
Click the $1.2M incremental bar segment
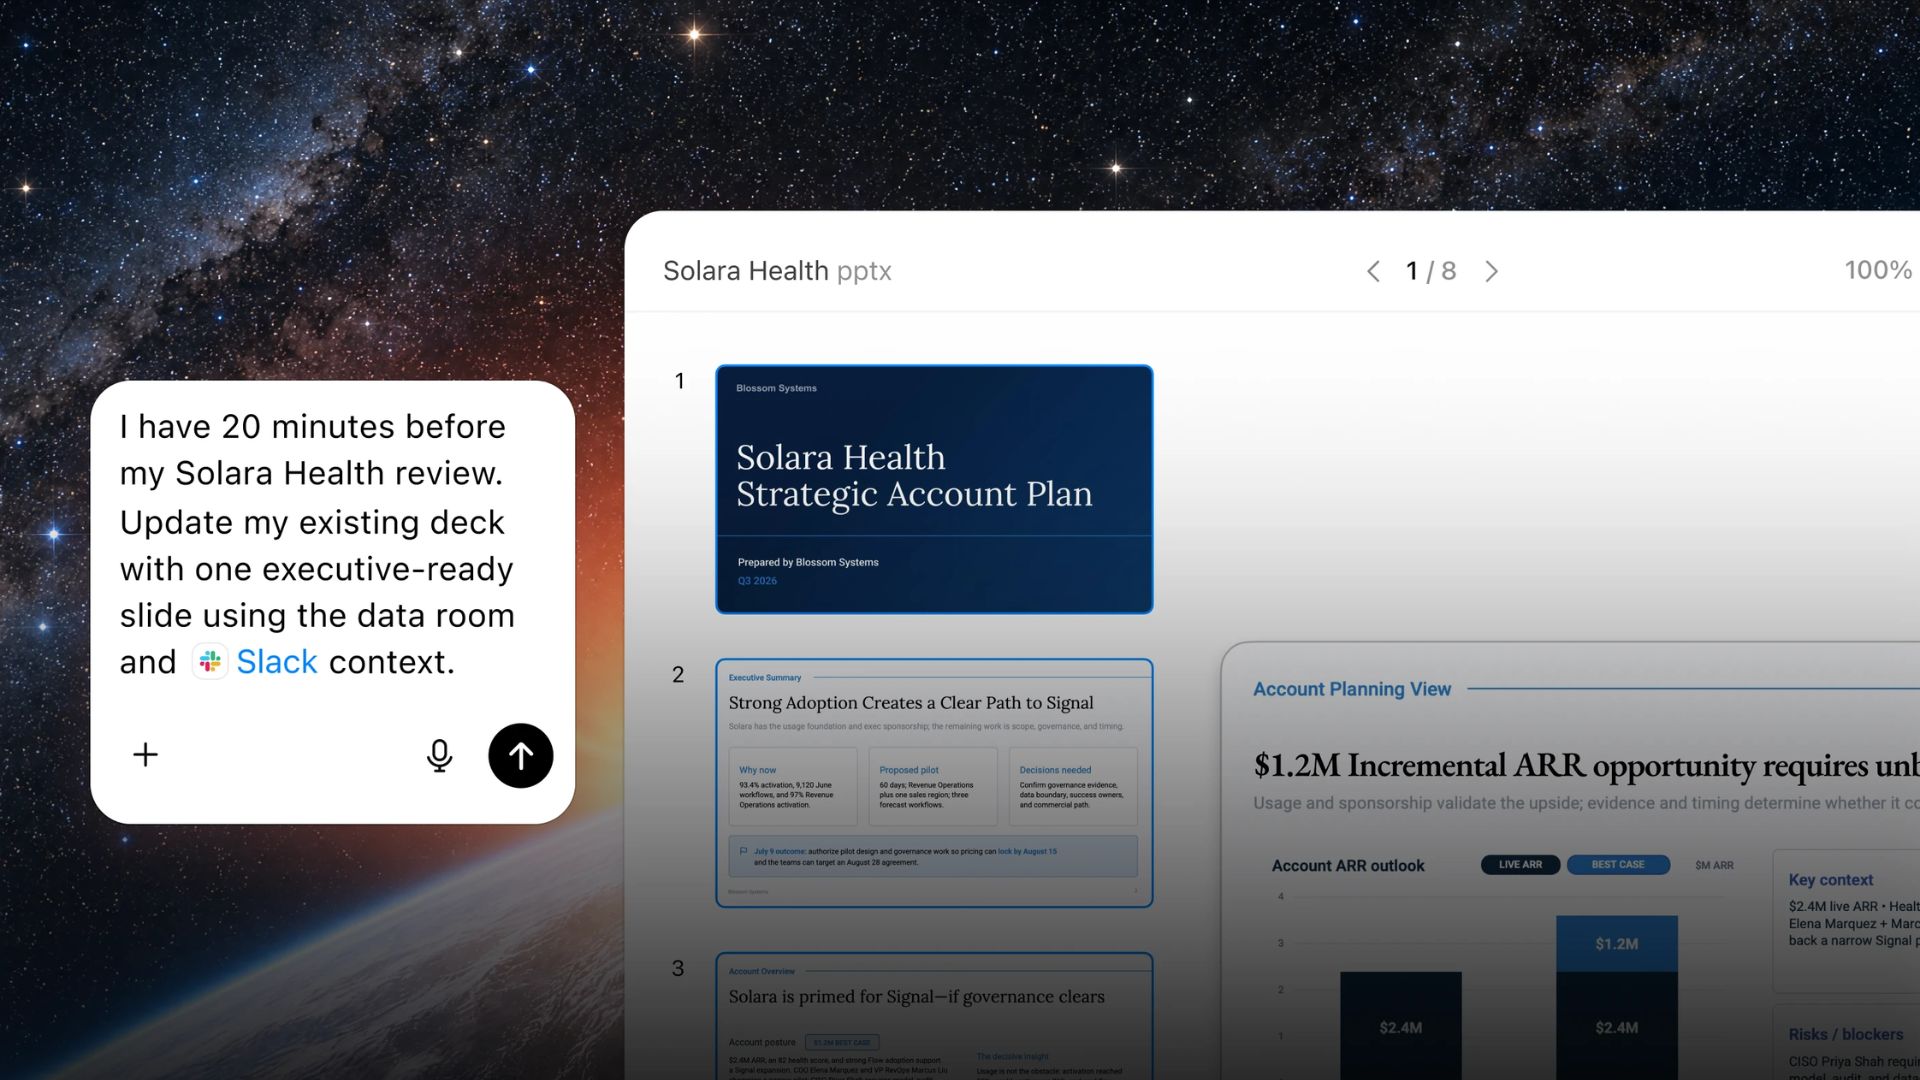coord(1617,944)
